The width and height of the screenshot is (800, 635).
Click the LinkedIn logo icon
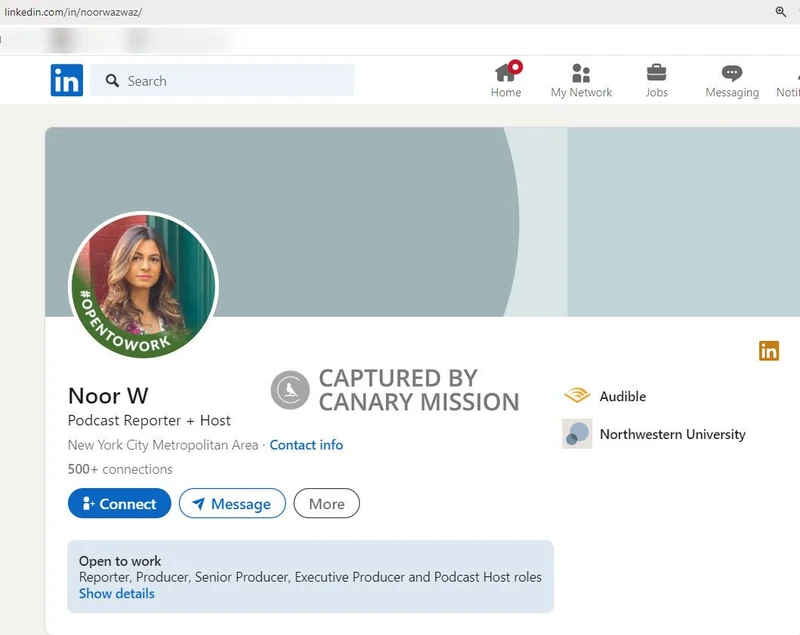(66, 80)
